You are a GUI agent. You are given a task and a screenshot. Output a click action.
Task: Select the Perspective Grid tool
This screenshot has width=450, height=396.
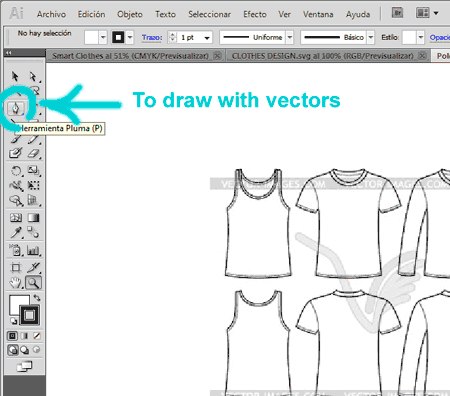point(33,200)
